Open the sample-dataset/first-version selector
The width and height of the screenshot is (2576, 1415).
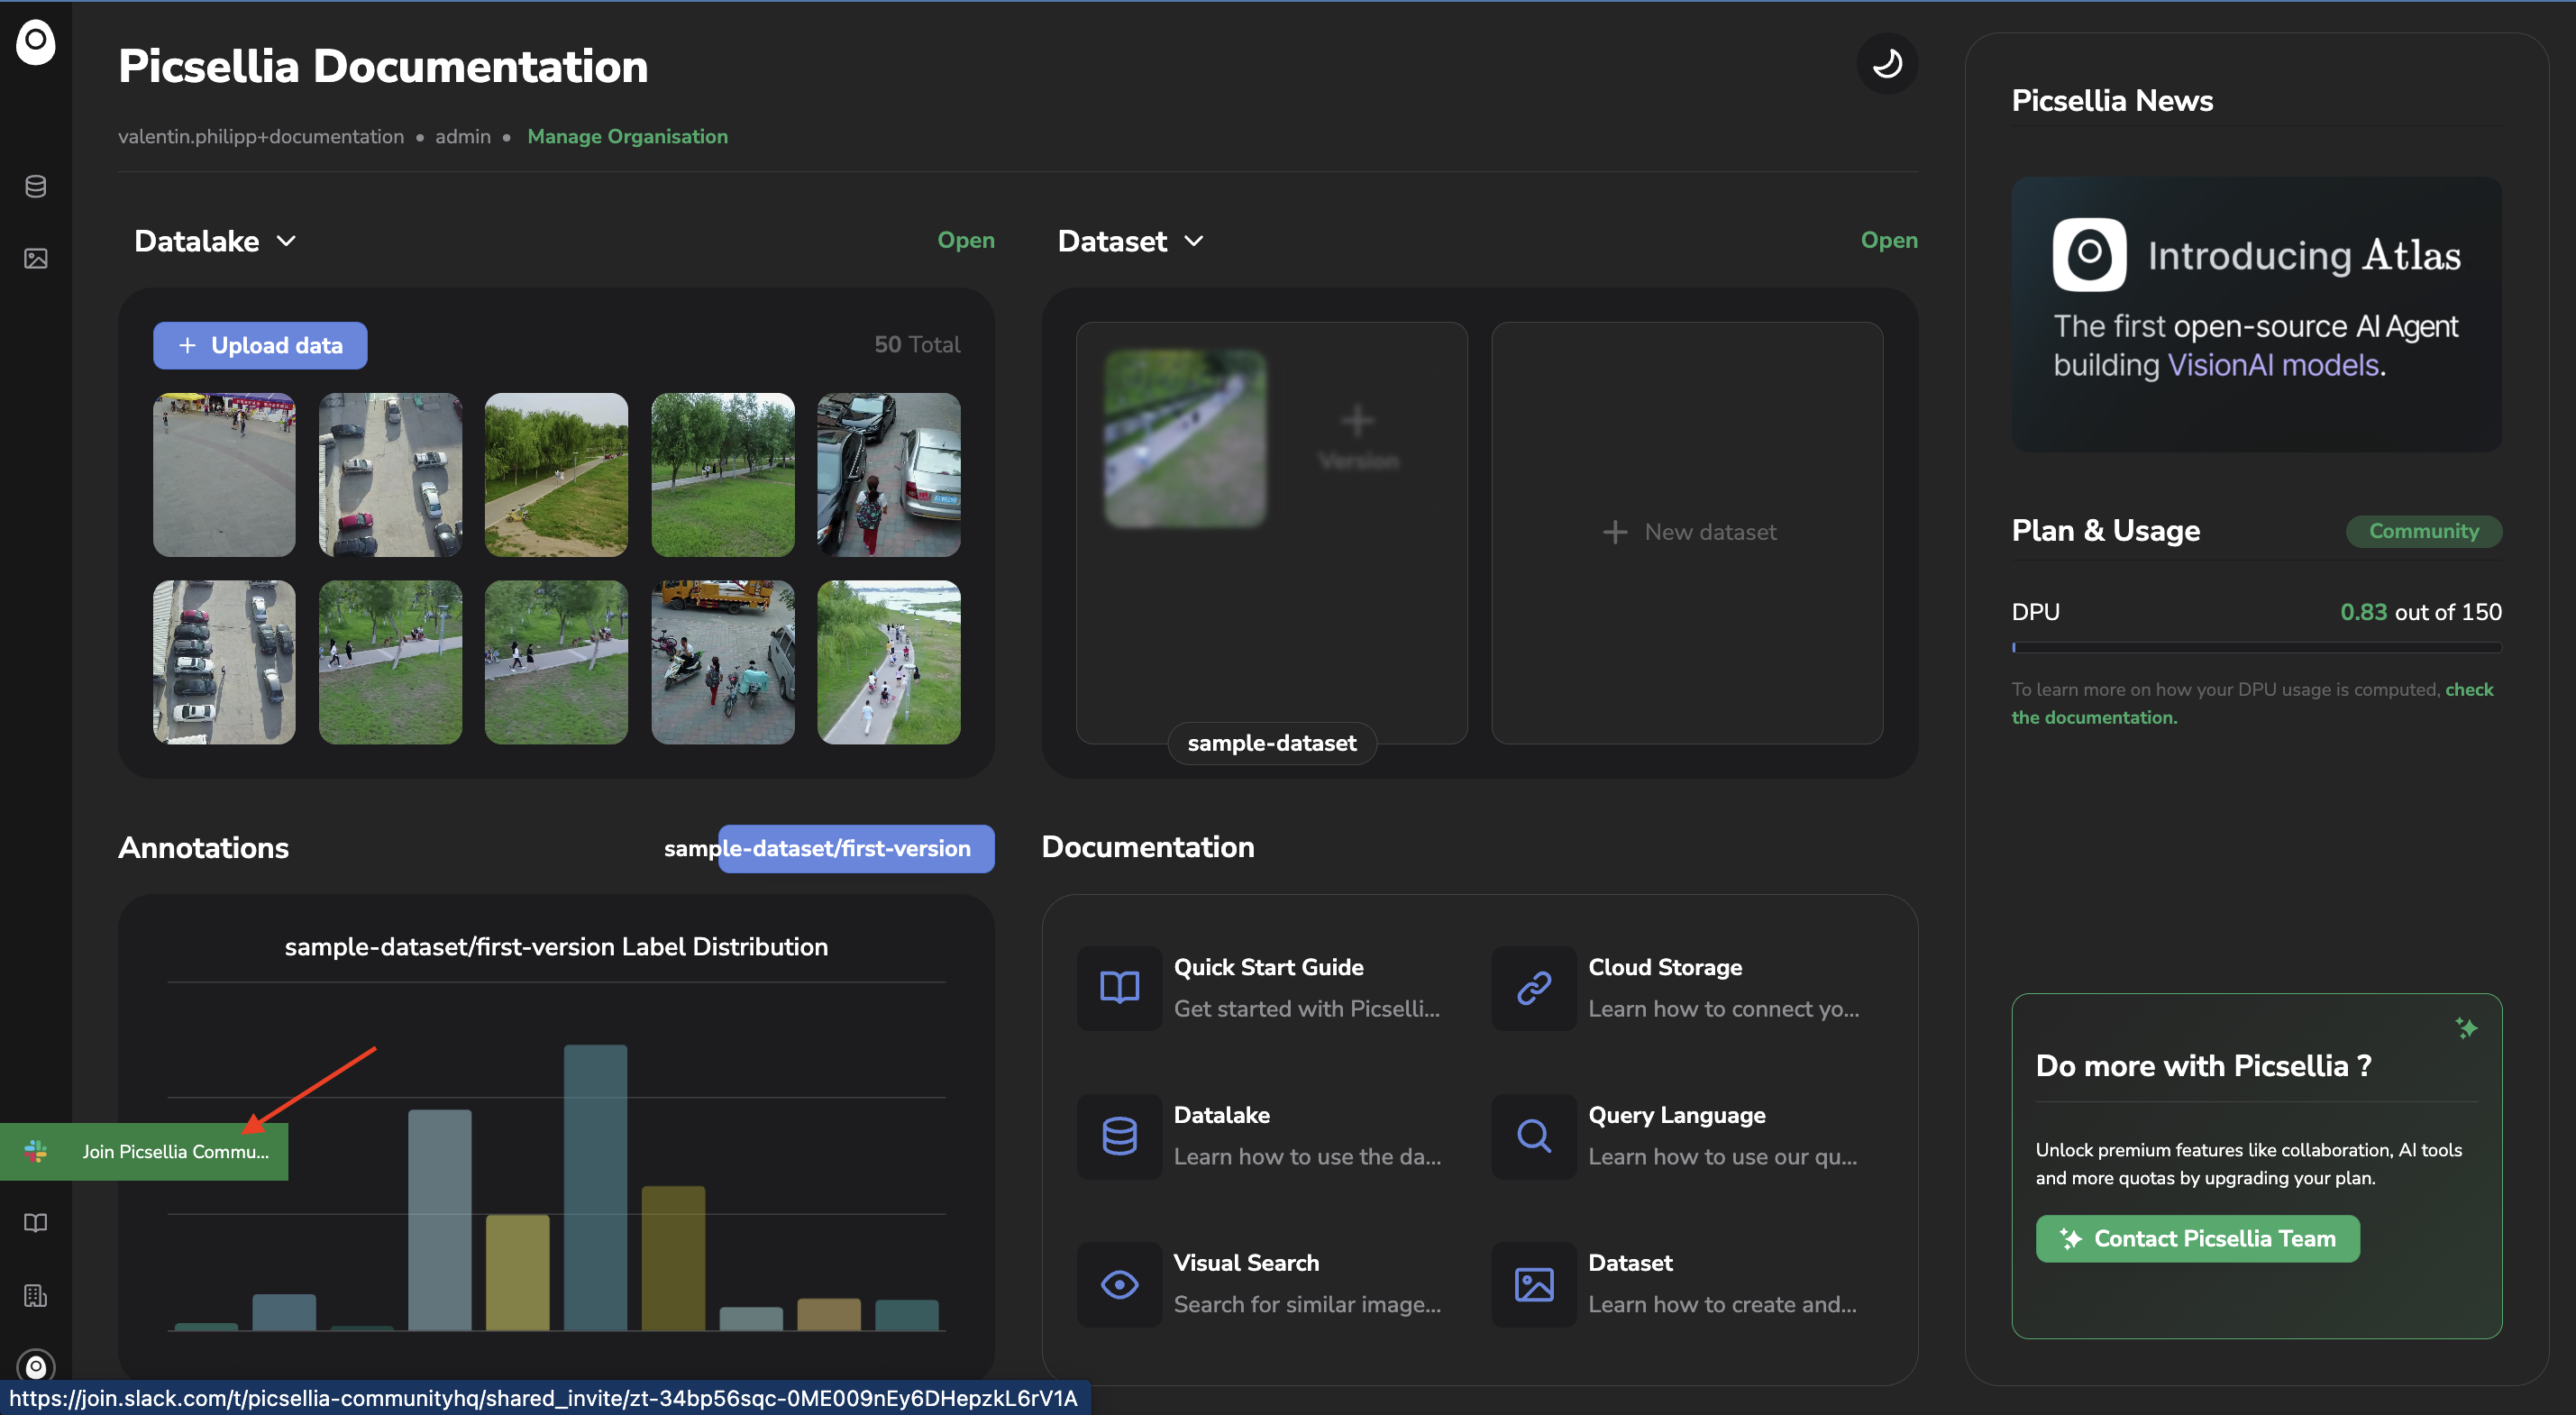point(855,848)
